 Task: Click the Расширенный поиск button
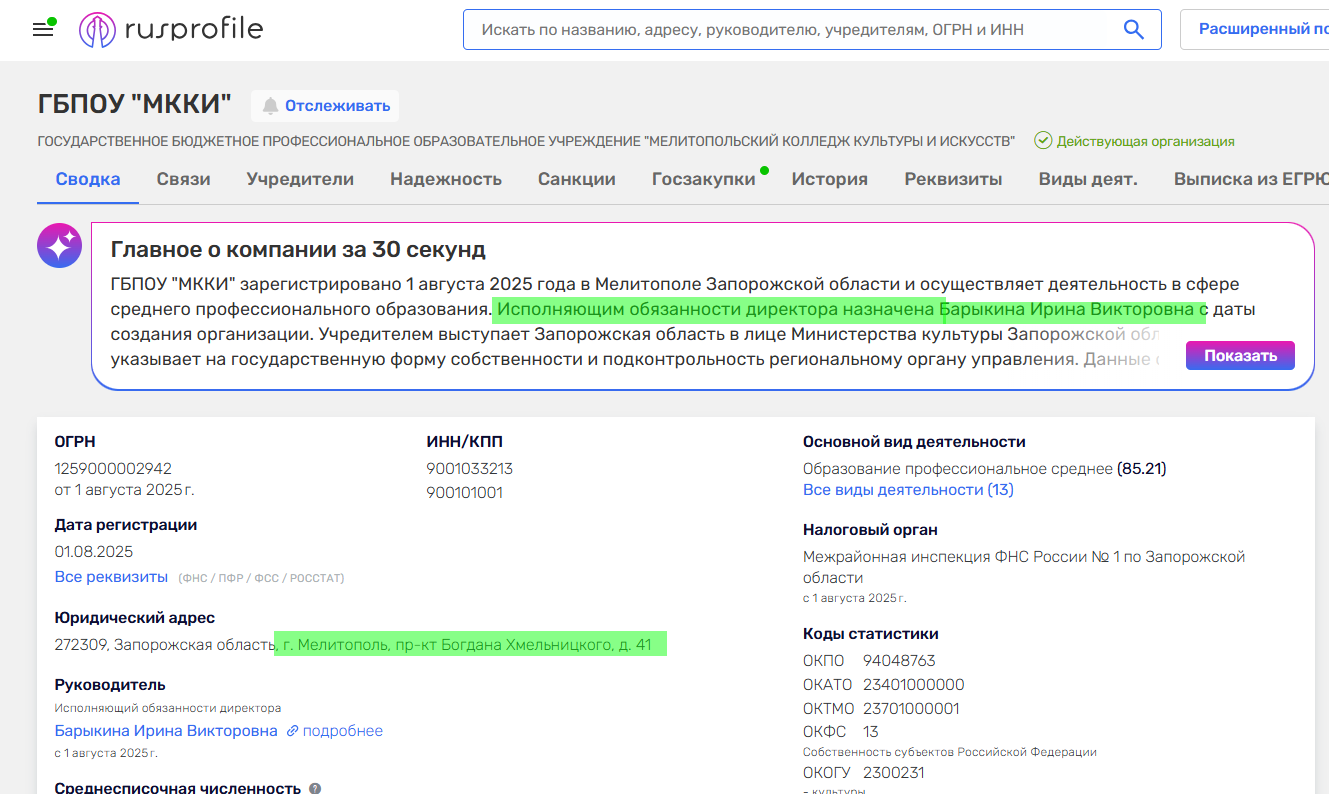point(1260,30)
